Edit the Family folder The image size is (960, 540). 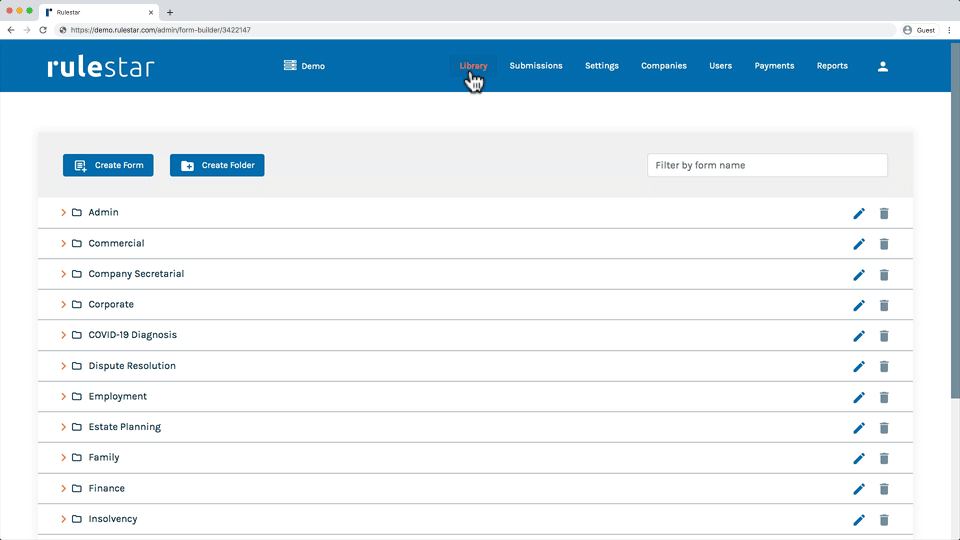click(x=859, y=458)
